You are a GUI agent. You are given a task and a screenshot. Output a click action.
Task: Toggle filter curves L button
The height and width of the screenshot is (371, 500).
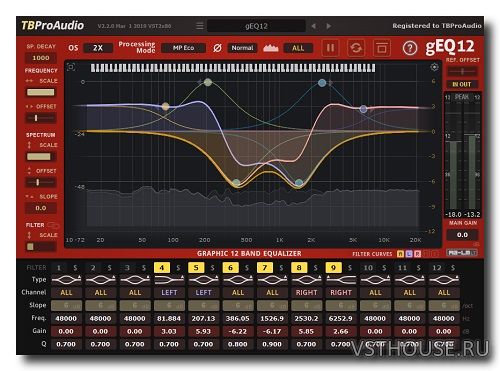[409, 254]
